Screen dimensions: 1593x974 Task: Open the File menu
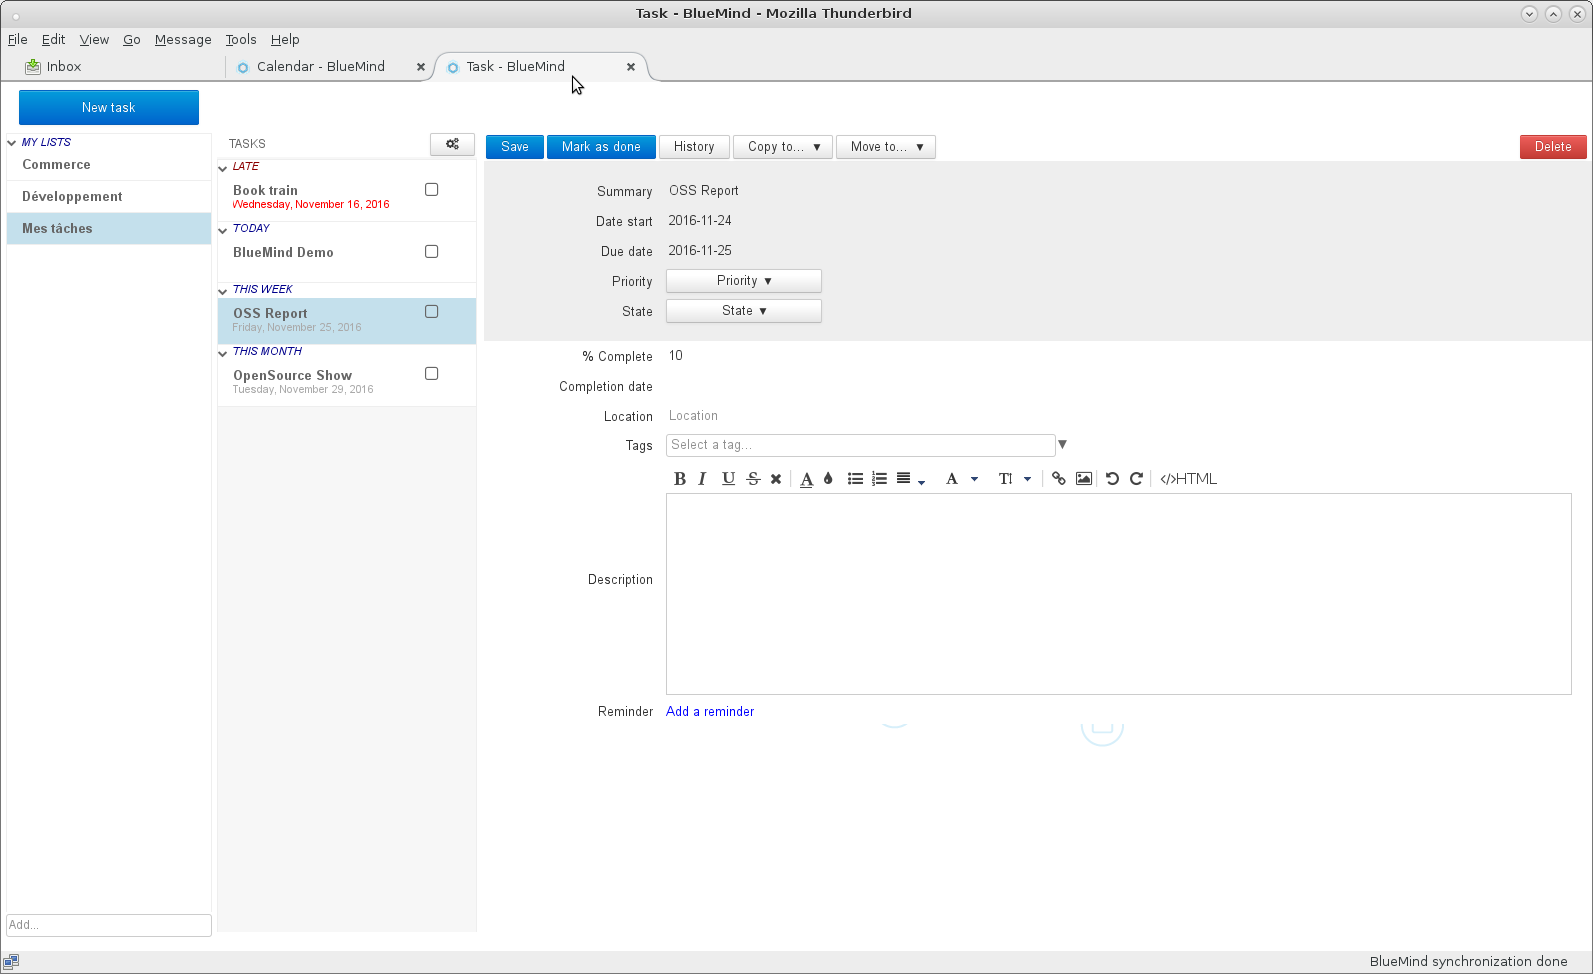pyautogui.click(x=18, y=39)
